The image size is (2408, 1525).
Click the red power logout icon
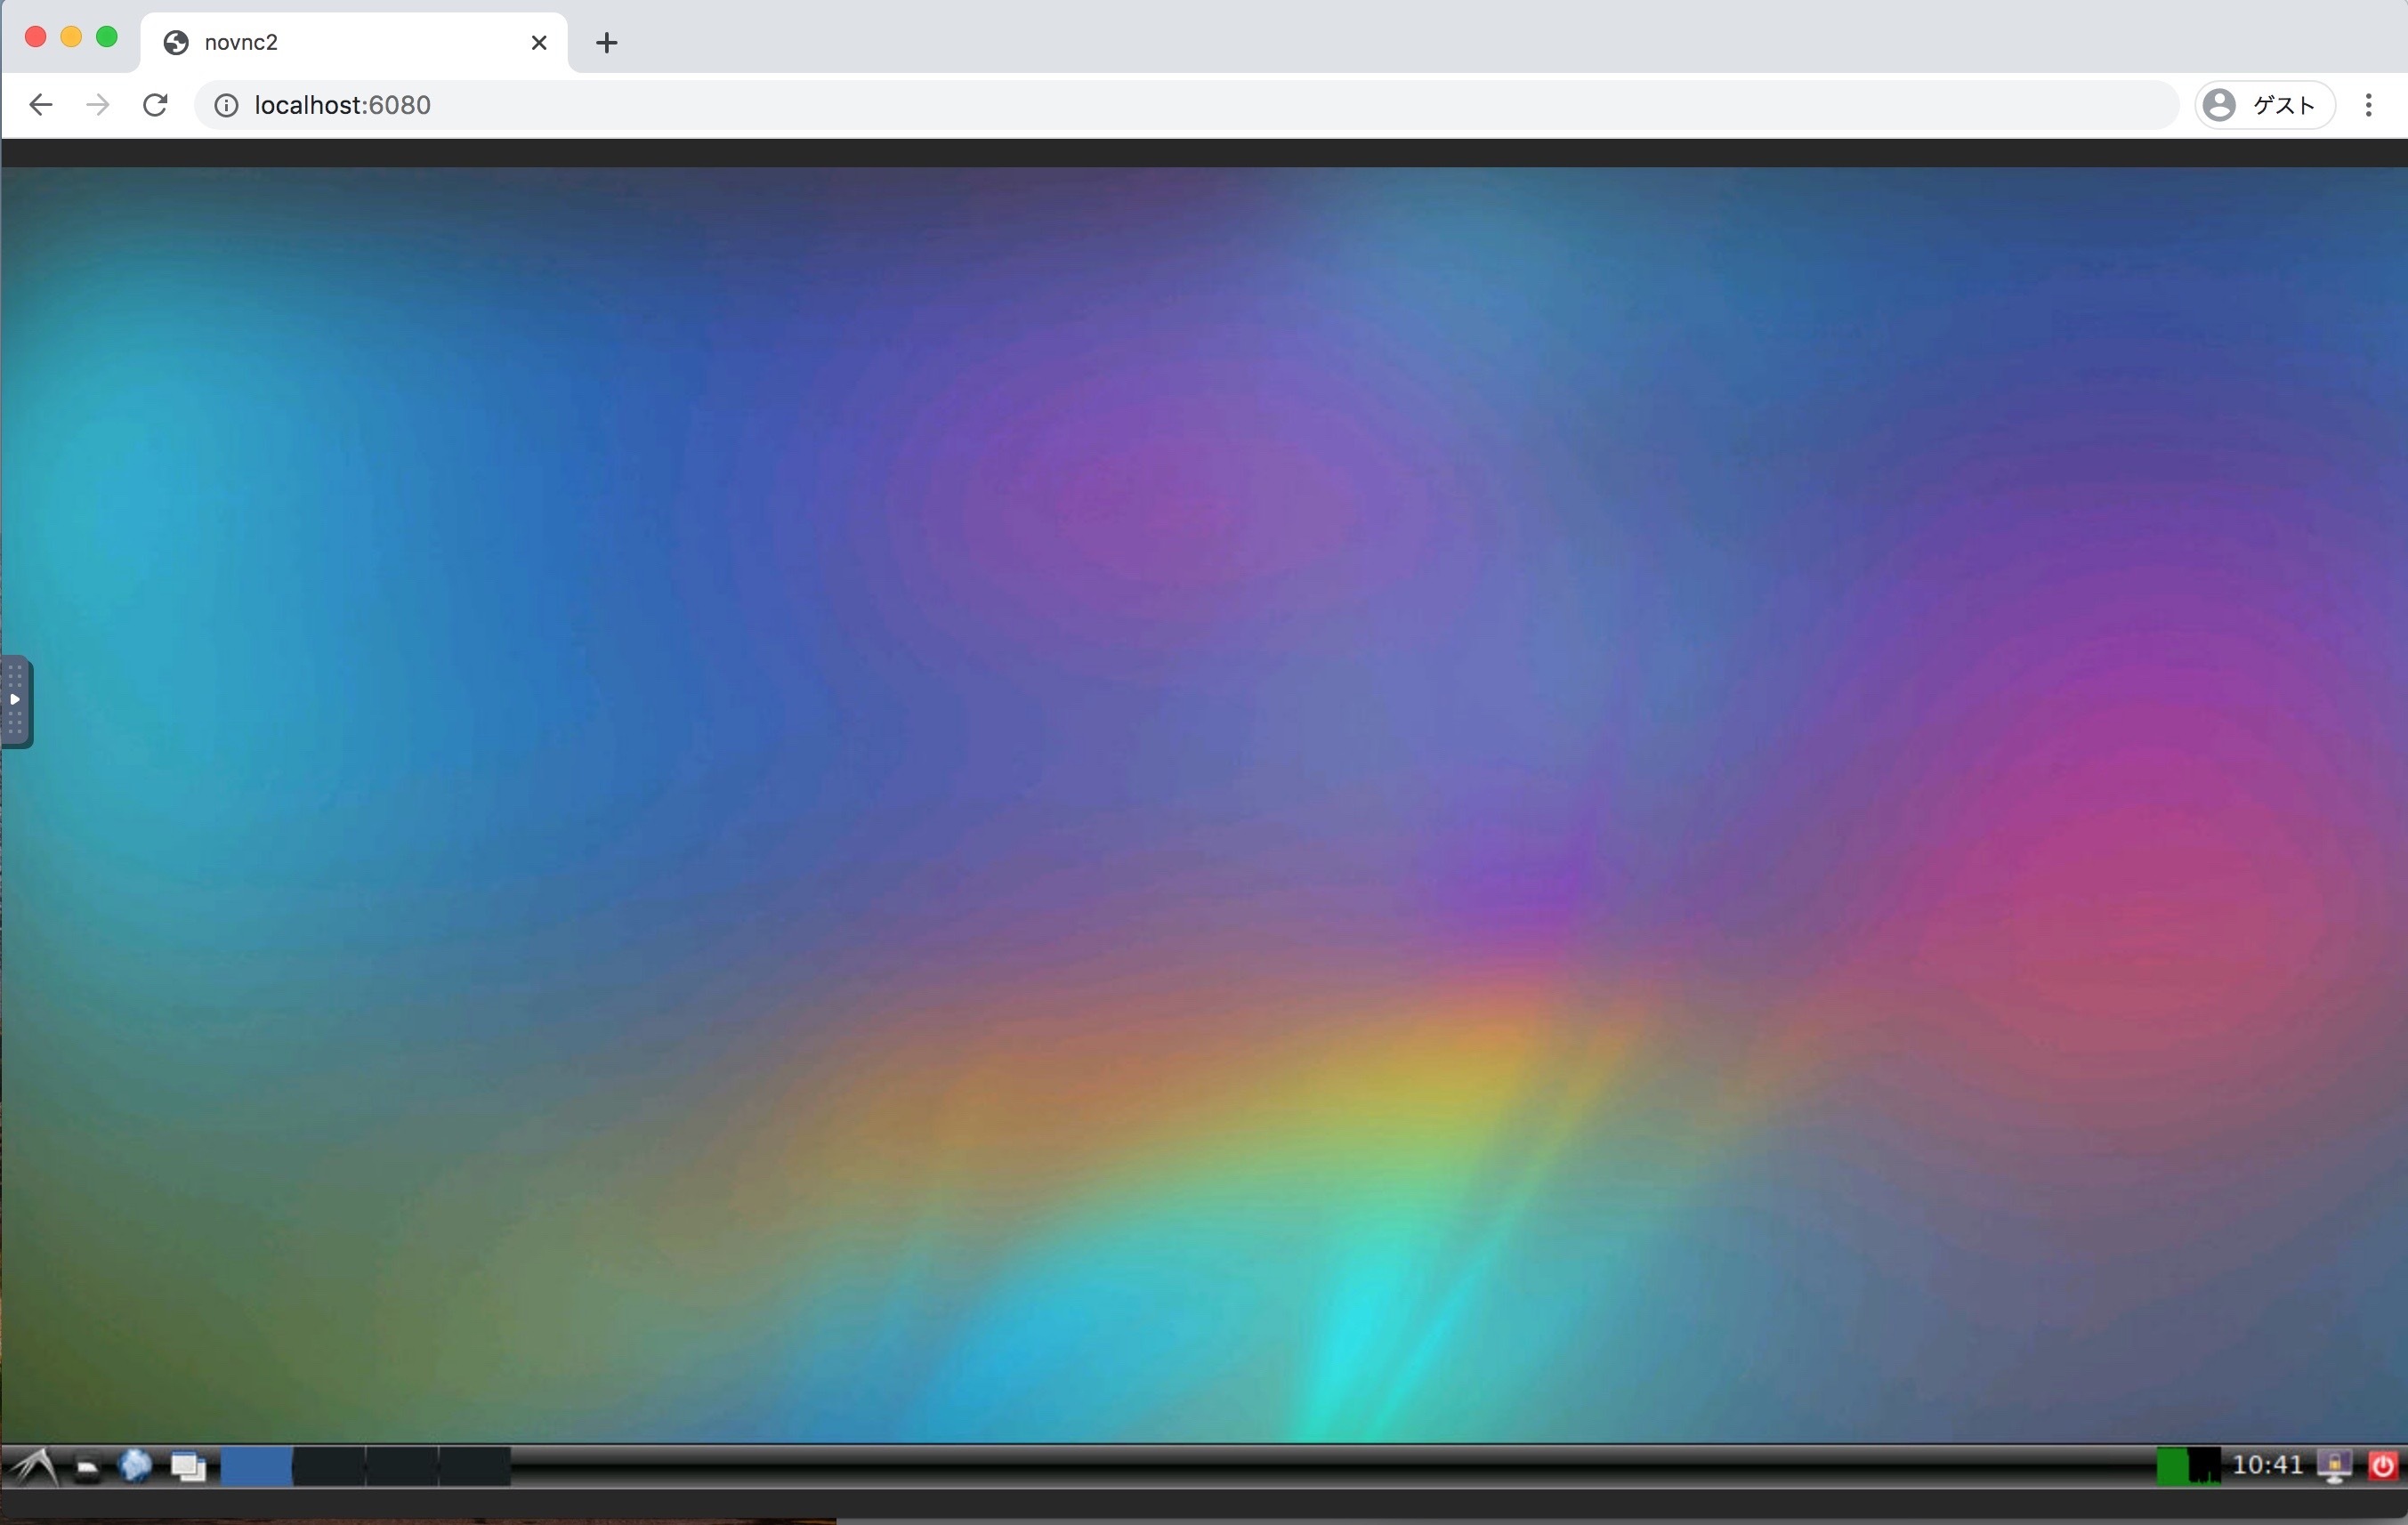2383,1467
